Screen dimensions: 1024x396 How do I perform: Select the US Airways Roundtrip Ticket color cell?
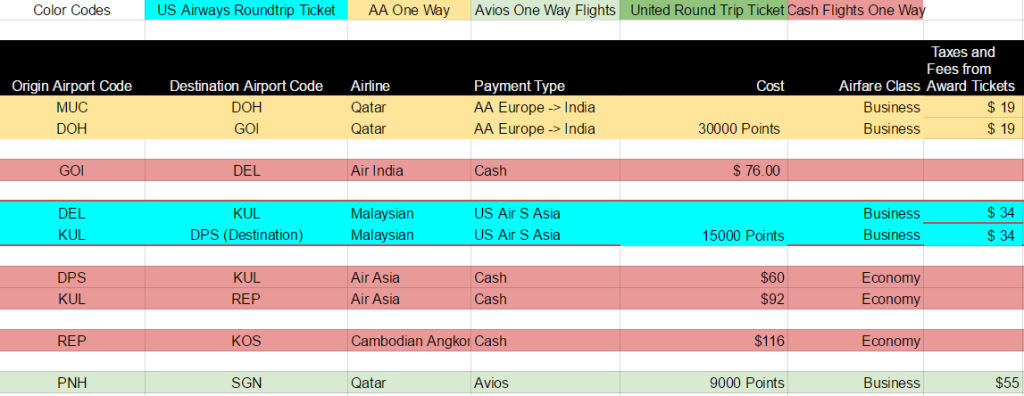246,10
